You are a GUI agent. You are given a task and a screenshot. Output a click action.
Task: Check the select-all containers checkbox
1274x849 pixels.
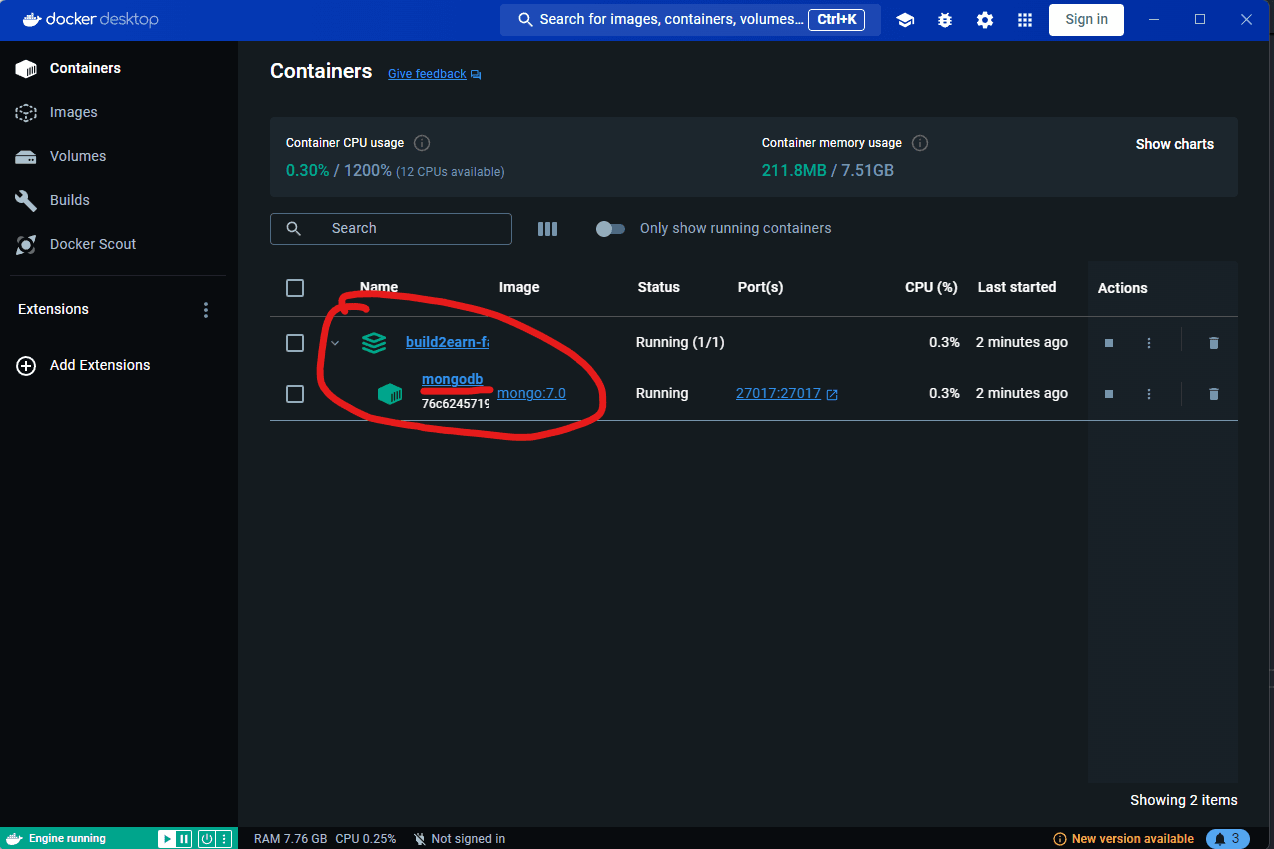tap(295, 288)
